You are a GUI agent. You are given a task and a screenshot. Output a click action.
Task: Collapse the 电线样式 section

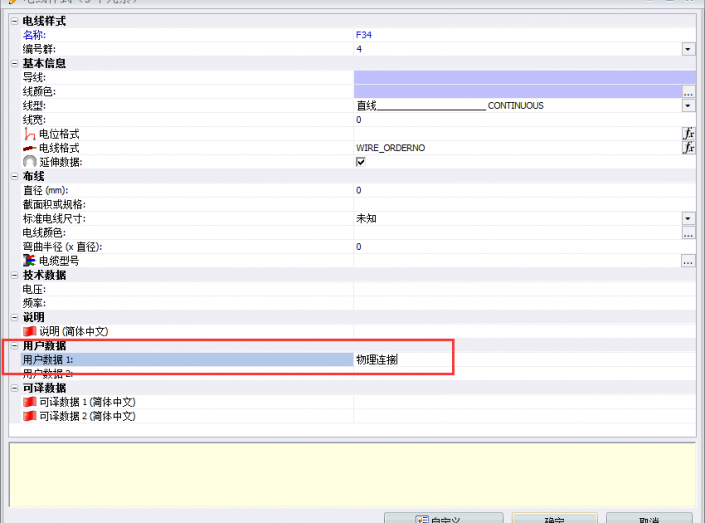tap(14, 21)
